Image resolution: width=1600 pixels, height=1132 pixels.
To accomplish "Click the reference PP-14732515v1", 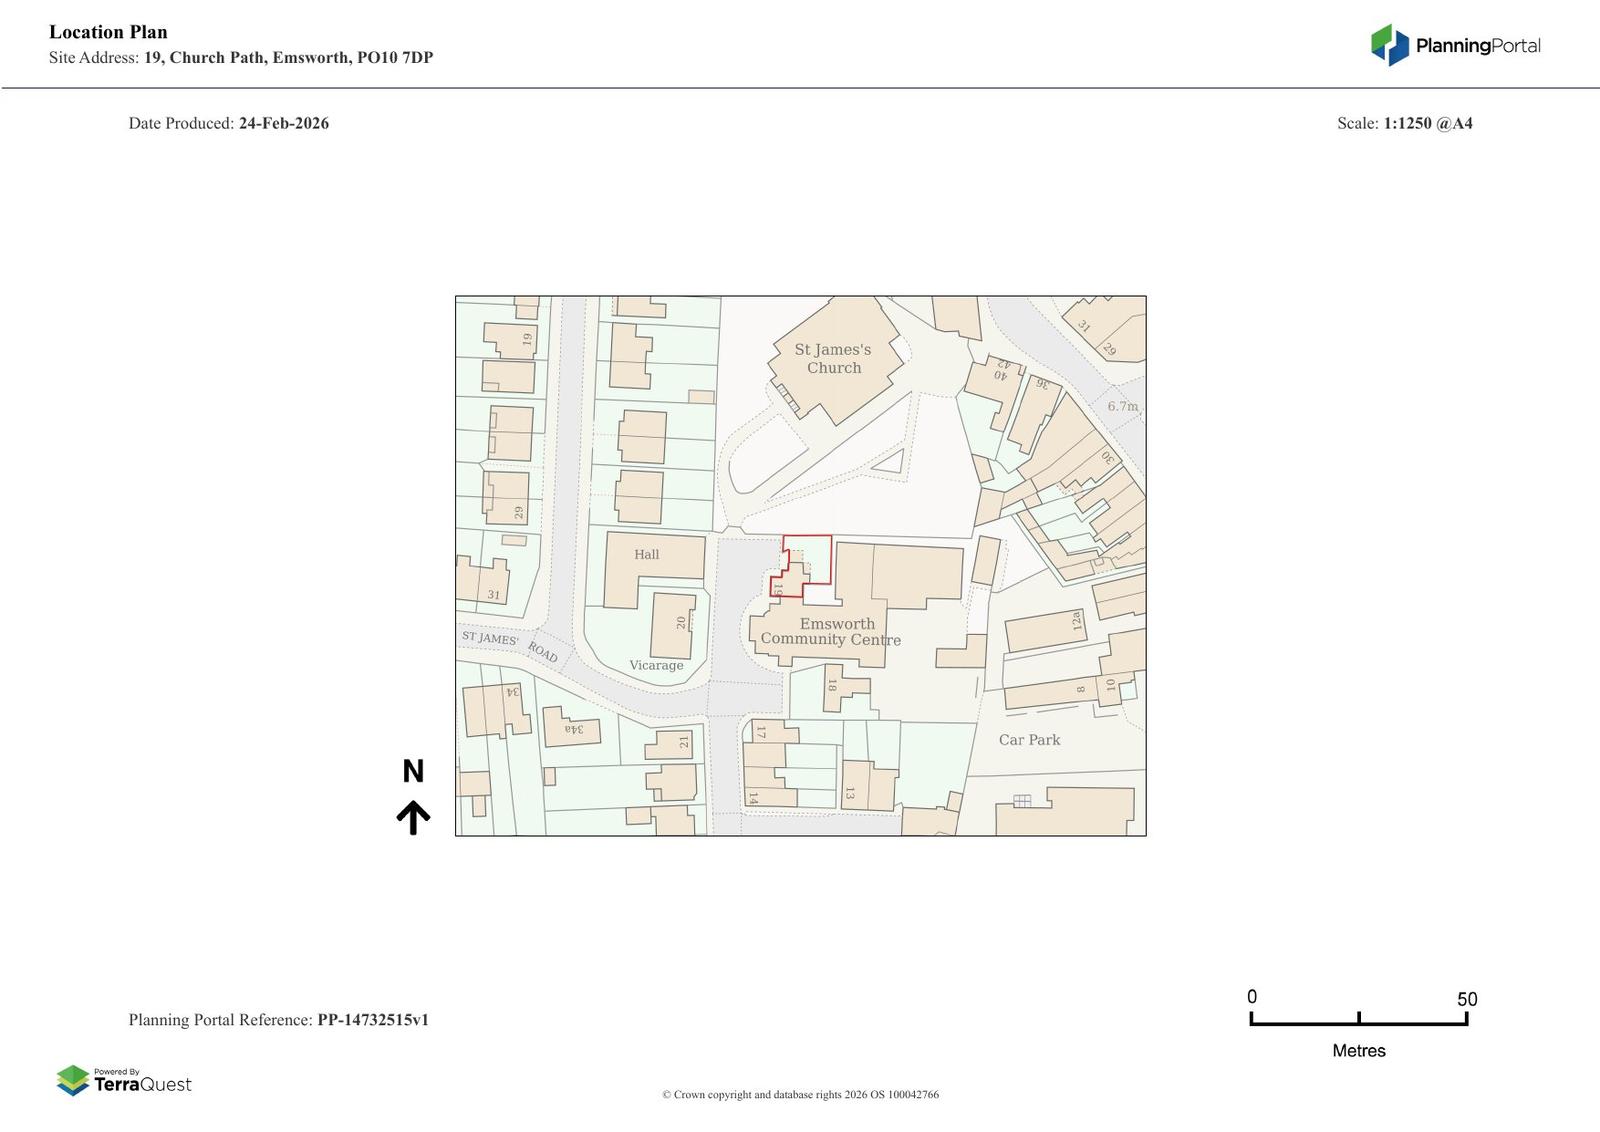I will tap(373, 1020).
